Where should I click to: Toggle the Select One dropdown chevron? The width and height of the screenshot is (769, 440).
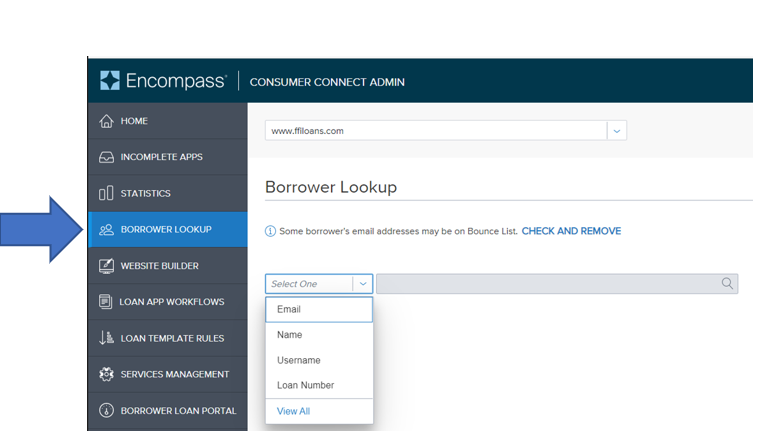tap(363, 284)
